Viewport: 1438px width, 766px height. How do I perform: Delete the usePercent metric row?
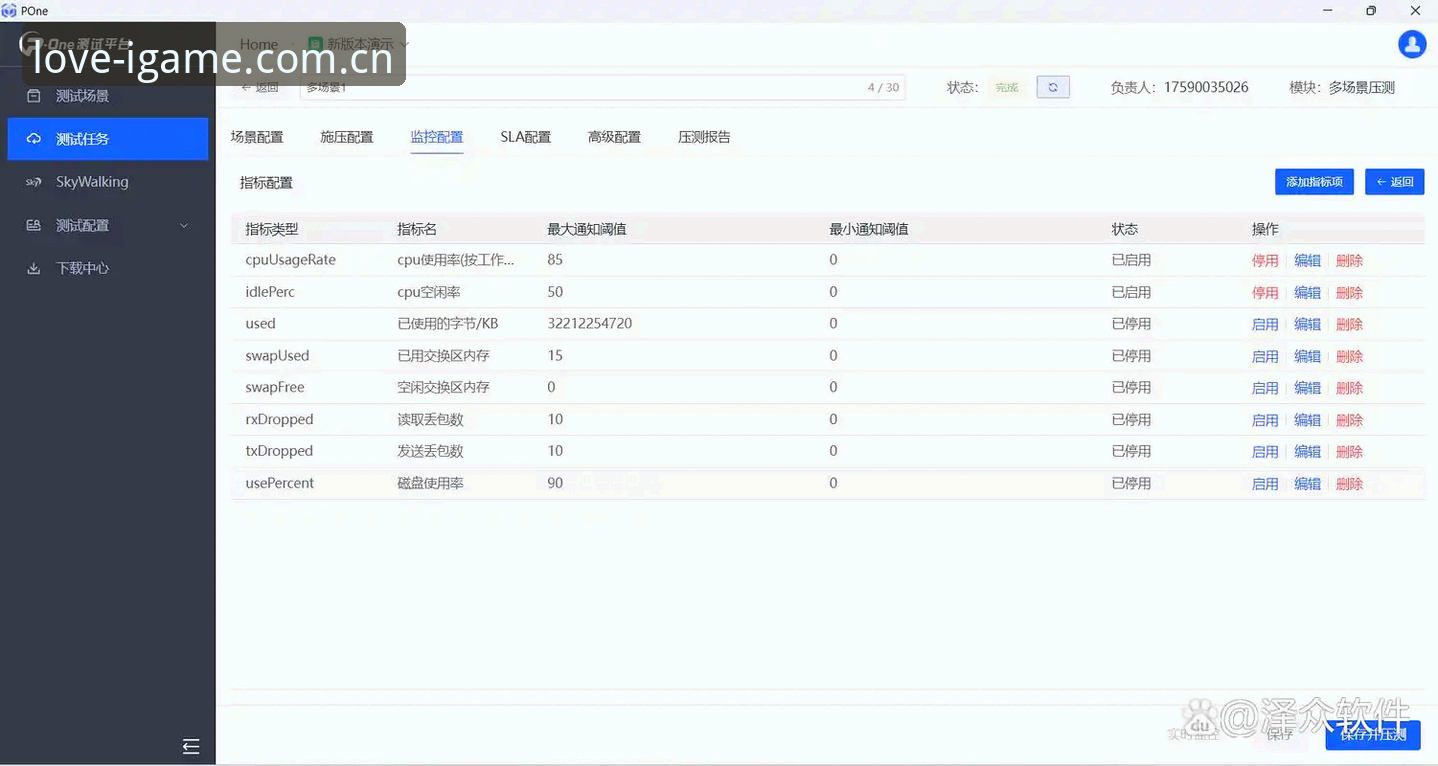(x=1349, y=484)
